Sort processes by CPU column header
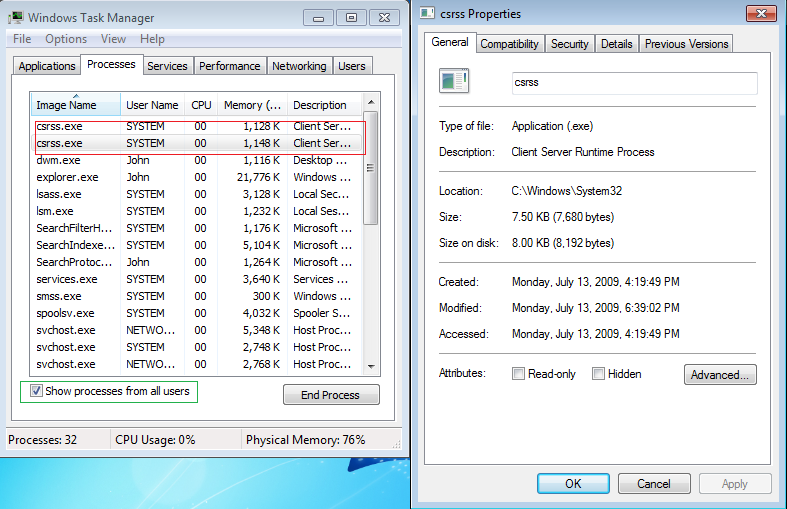 201,105
